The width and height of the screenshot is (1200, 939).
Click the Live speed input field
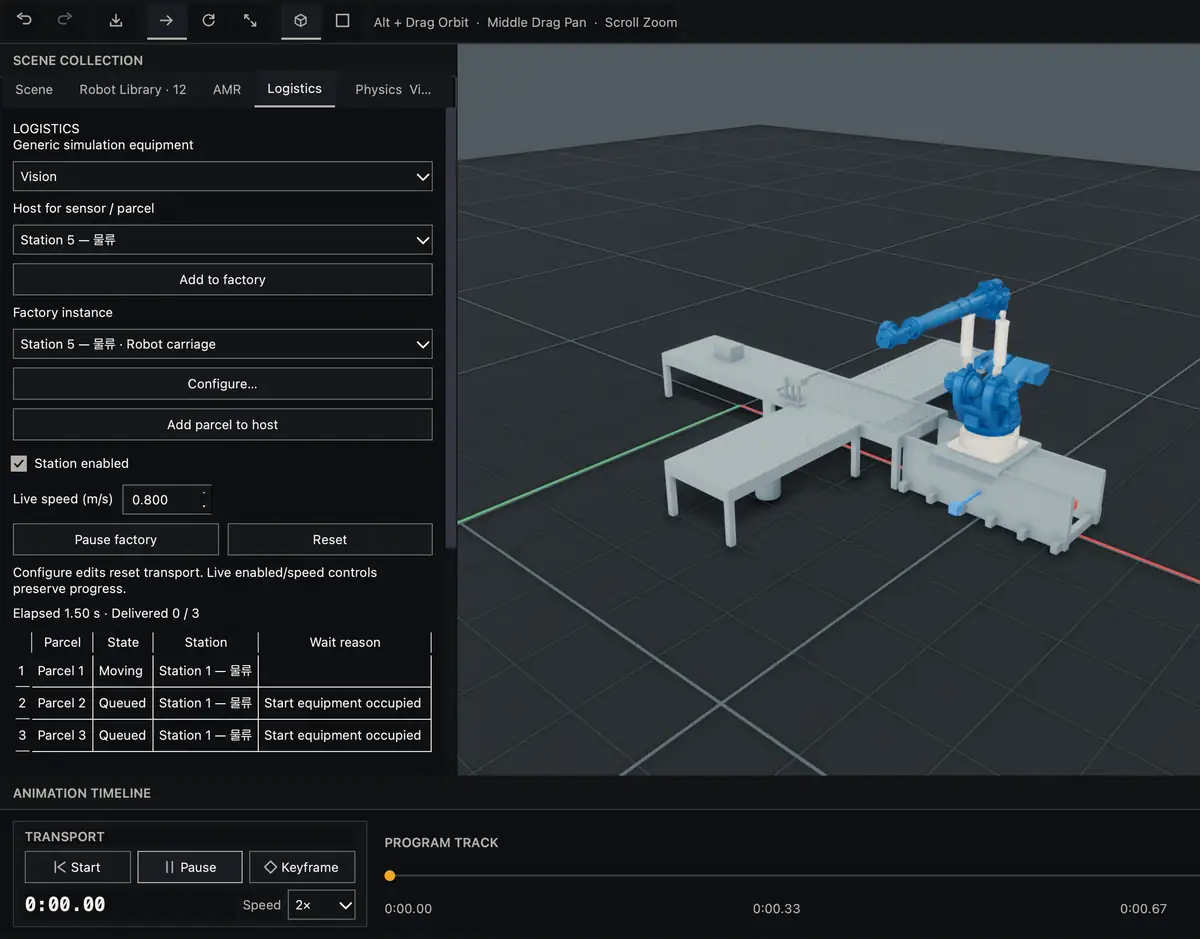(x=167, y=500)
